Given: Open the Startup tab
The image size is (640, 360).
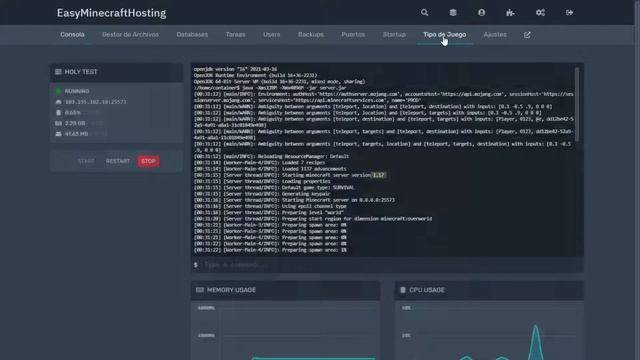Looking at the screenshot, I should 394,35.
